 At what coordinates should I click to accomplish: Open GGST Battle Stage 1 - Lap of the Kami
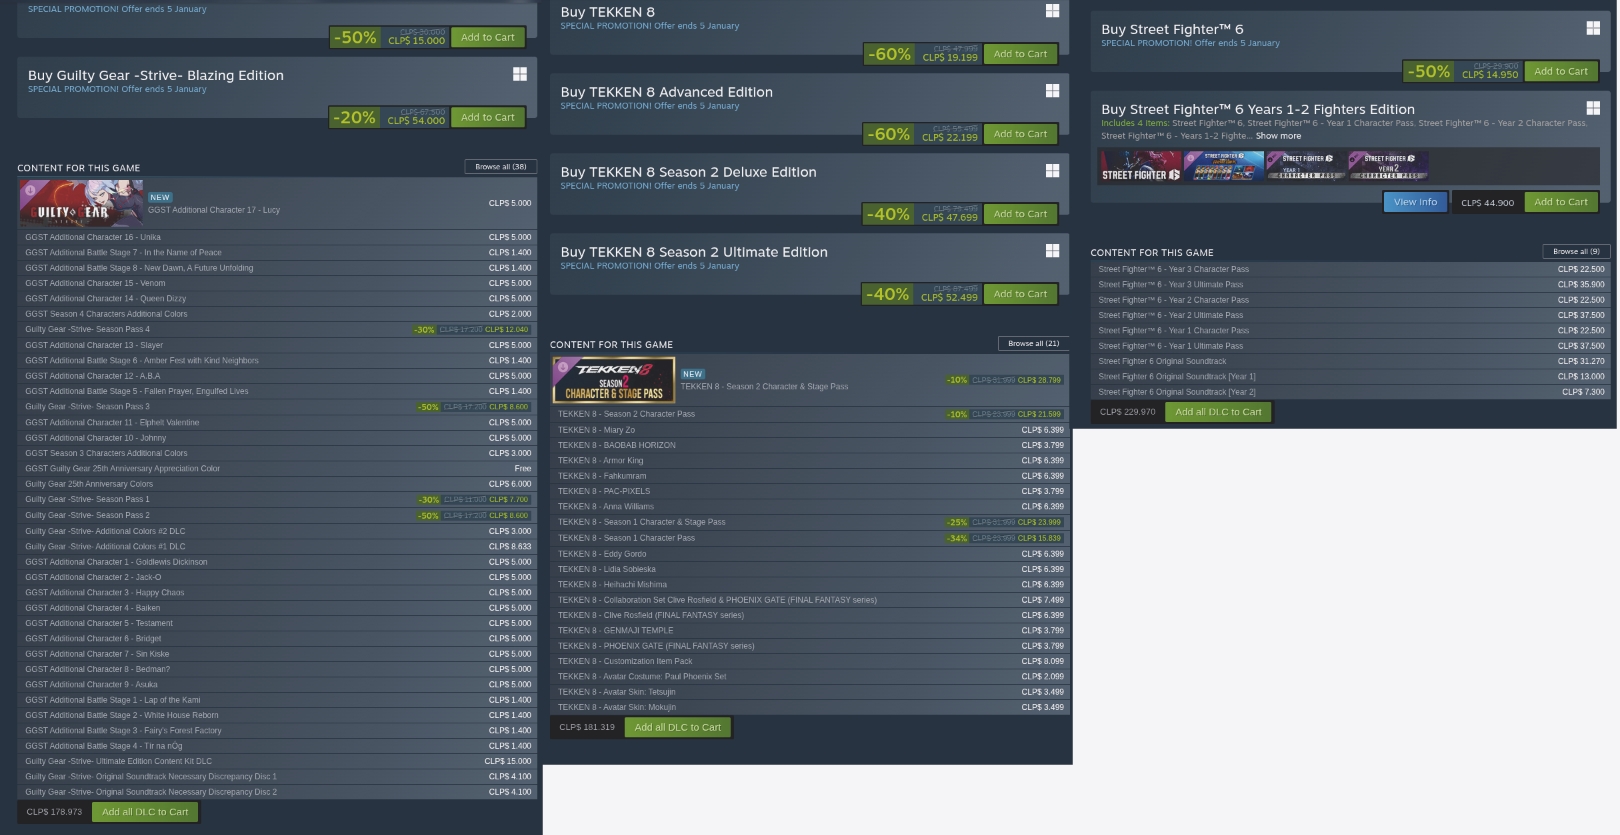coord(277,700)
